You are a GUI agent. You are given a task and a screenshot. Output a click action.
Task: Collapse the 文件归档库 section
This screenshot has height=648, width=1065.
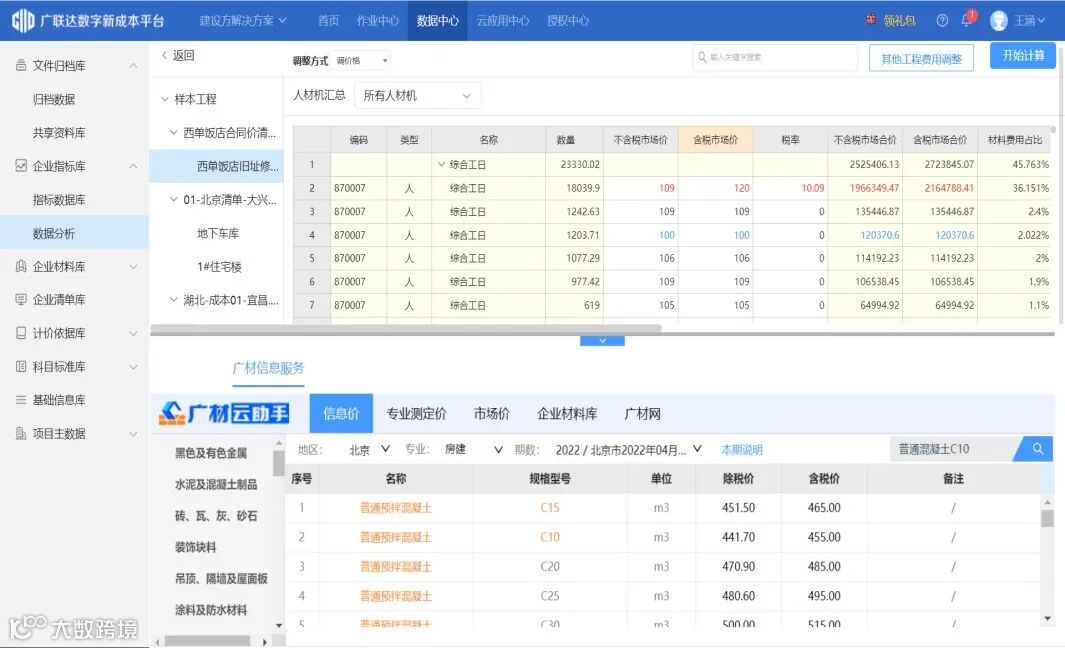click(133, 65)
